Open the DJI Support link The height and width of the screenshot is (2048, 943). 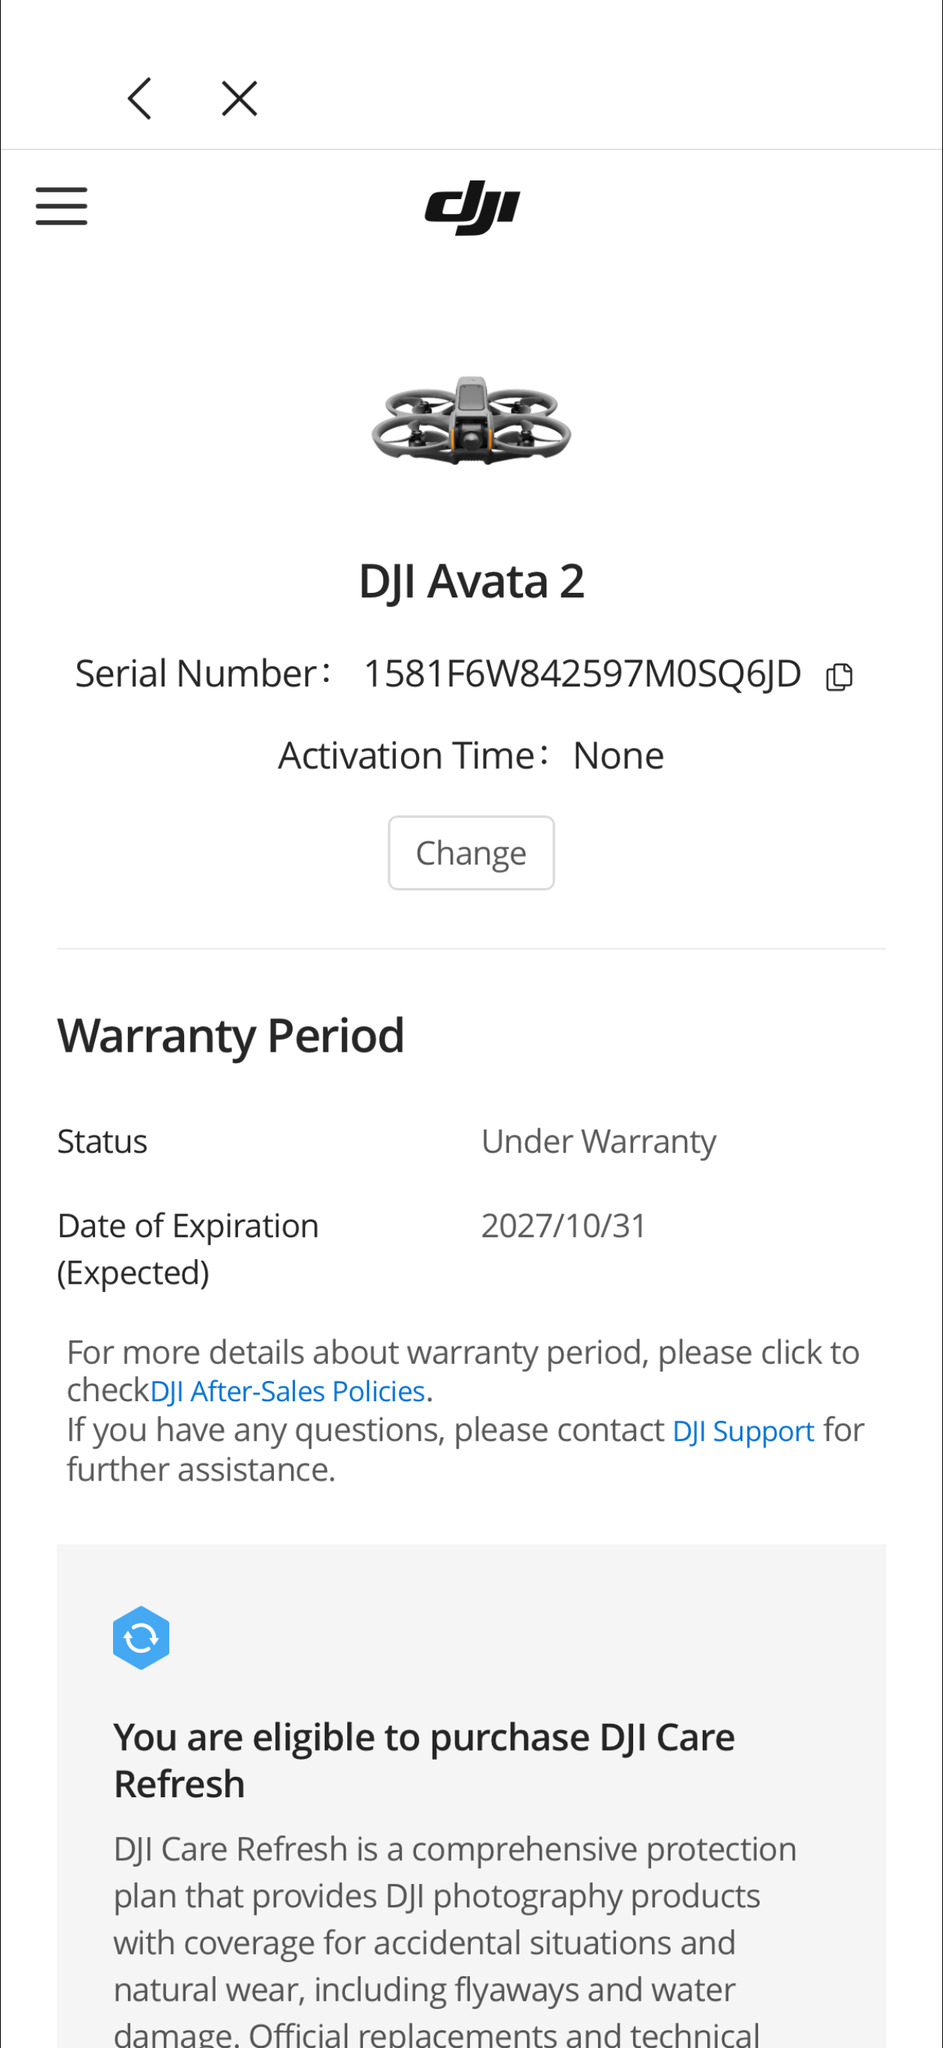(743, 1431)
